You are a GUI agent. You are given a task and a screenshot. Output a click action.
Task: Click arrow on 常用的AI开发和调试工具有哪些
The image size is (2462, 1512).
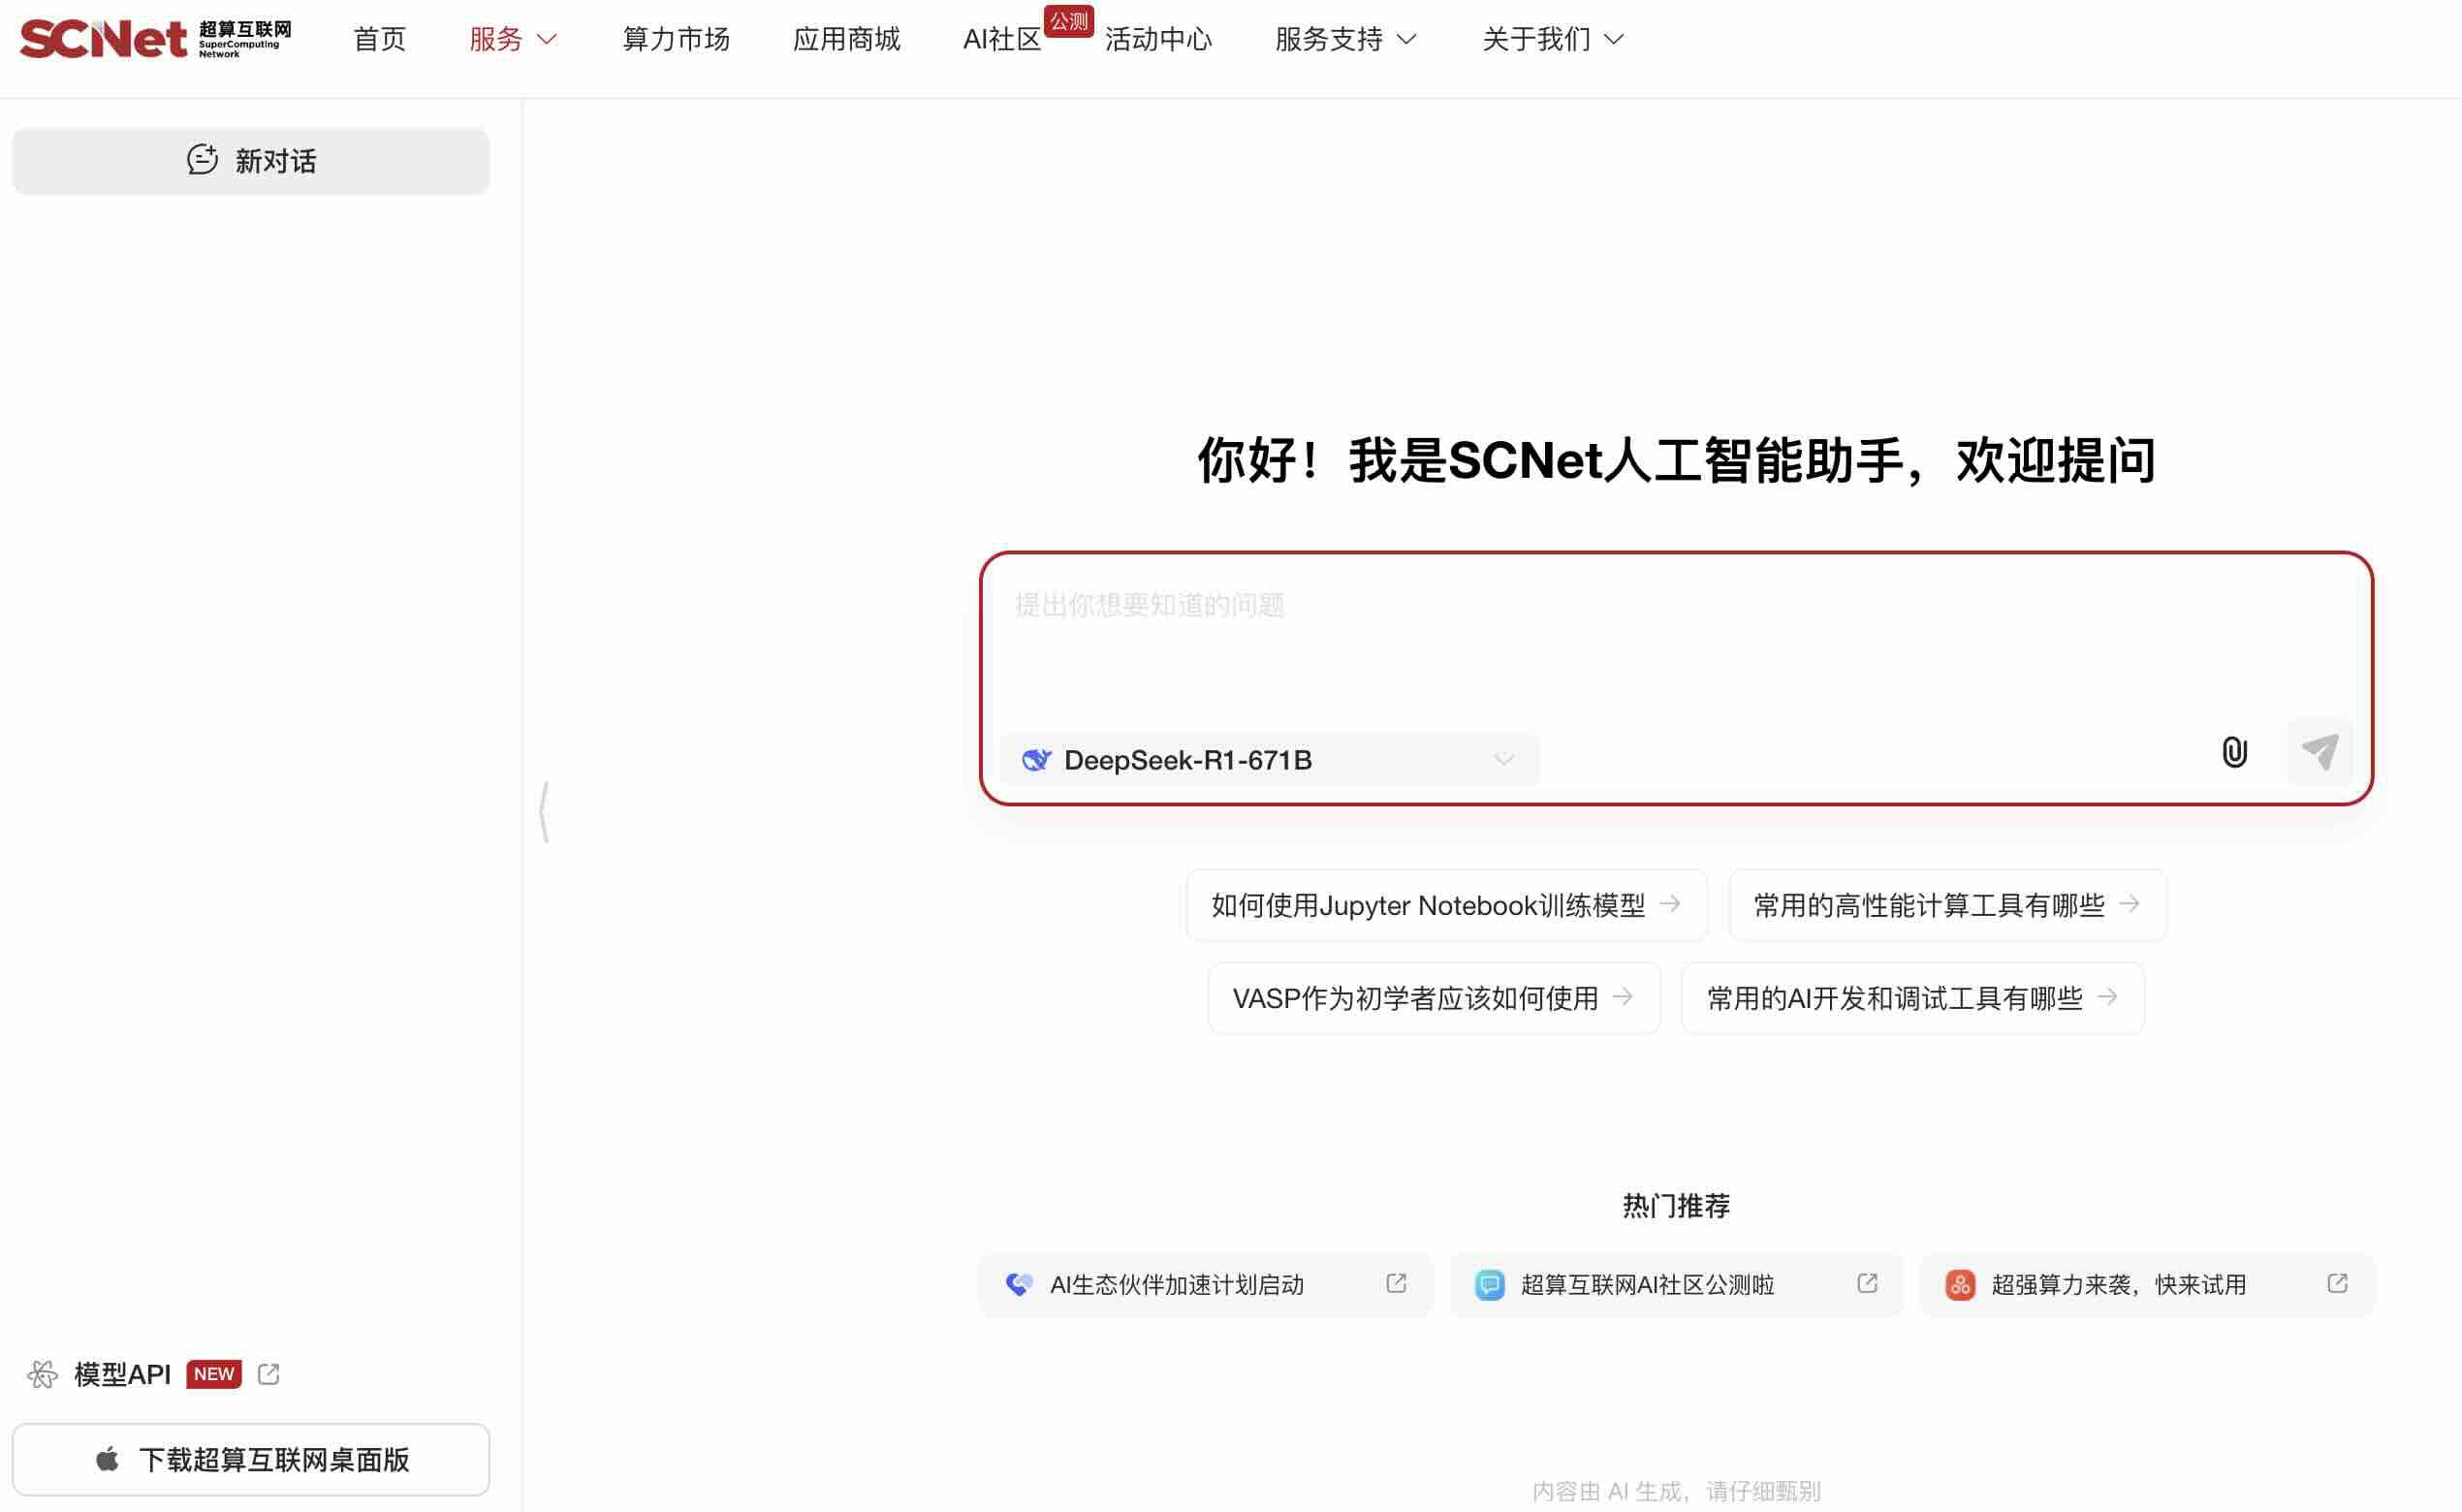(x=2108, y=997)
